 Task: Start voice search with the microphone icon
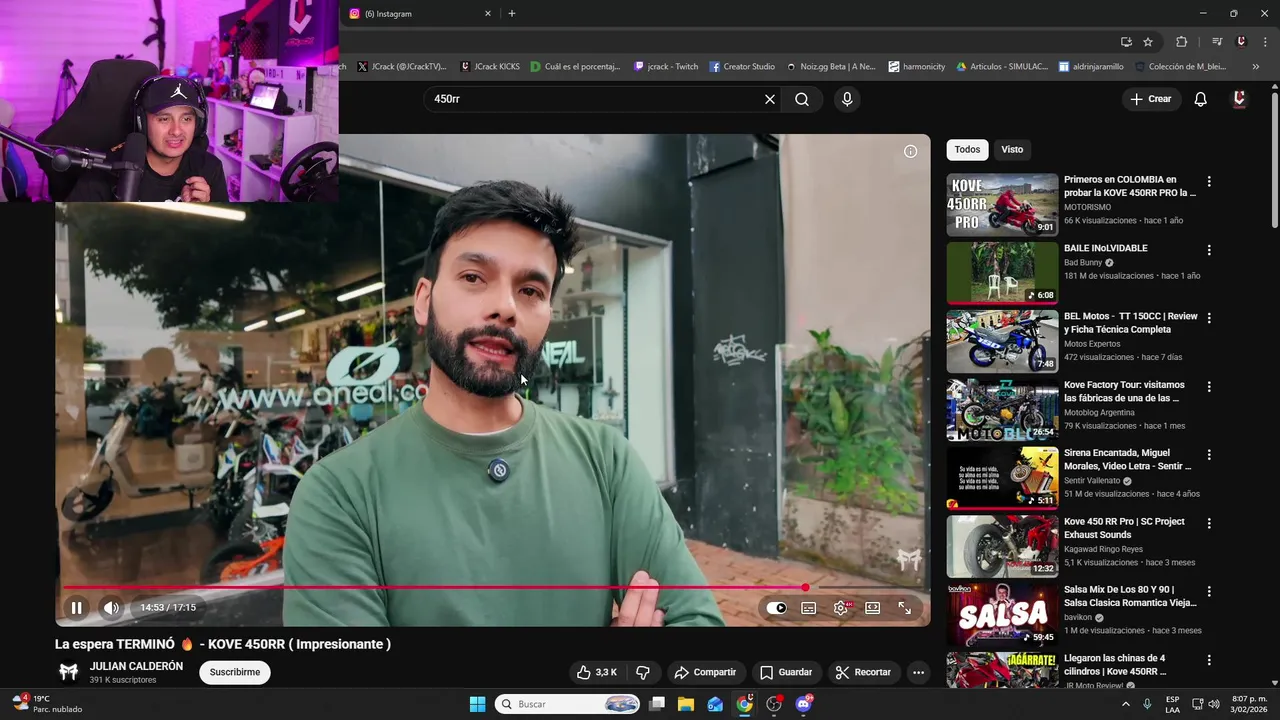[x=847, y=99]
